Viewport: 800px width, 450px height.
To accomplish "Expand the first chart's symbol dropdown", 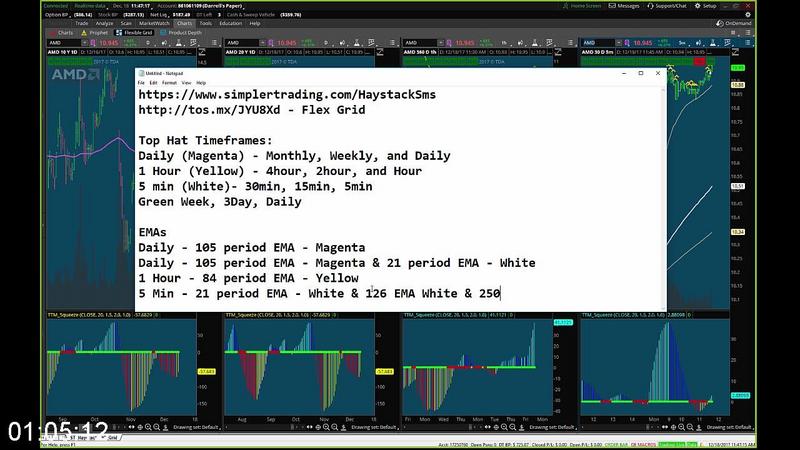I will coord(85,43).
